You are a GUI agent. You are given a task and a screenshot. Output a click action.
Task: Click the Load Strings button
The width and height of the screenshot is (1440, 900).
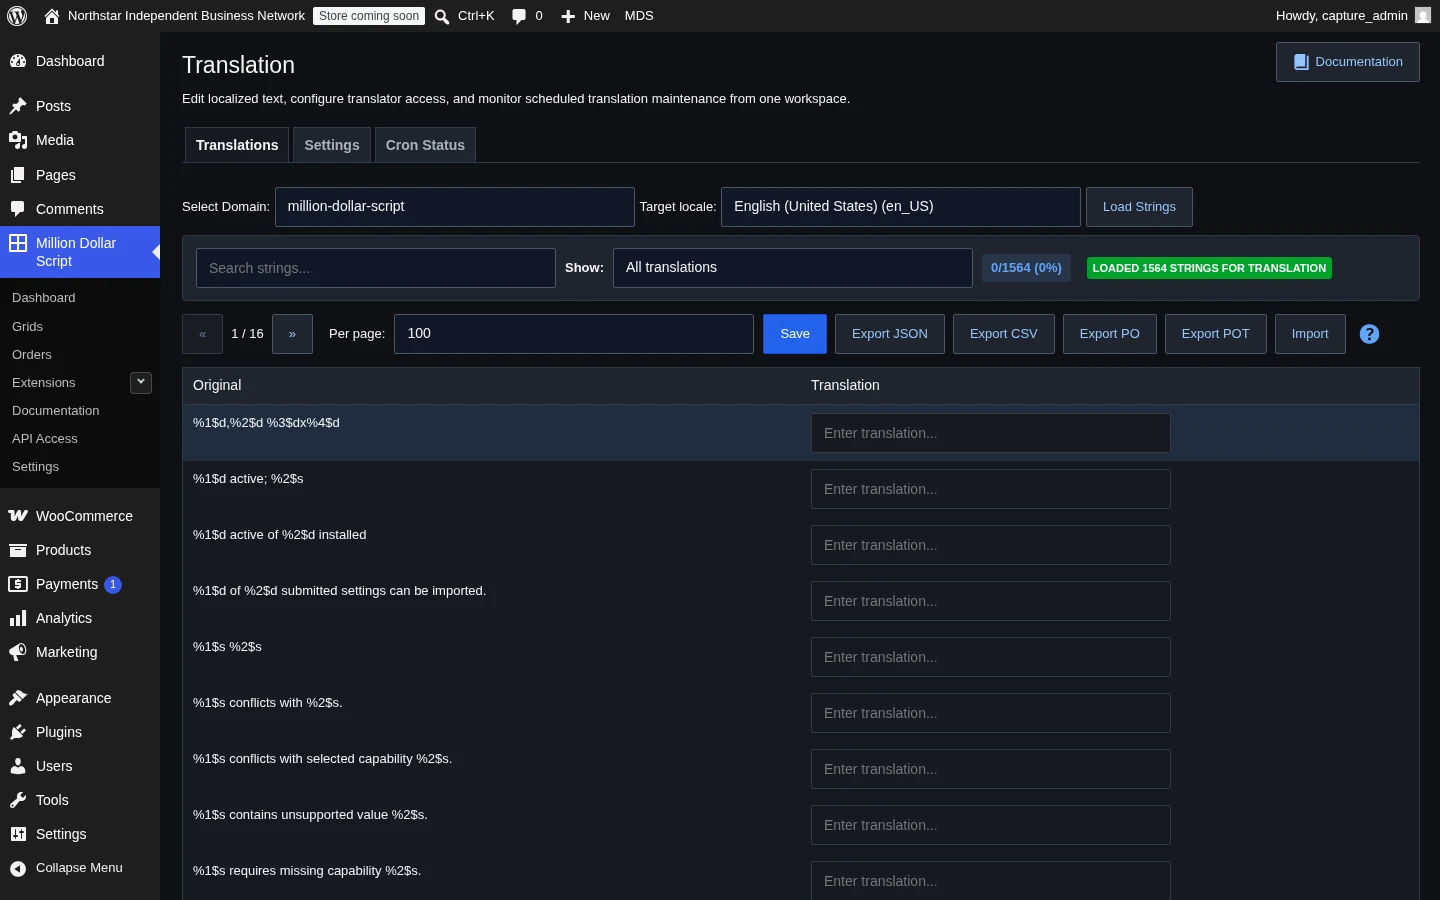pyautogui.click(x=1139, y=207)
